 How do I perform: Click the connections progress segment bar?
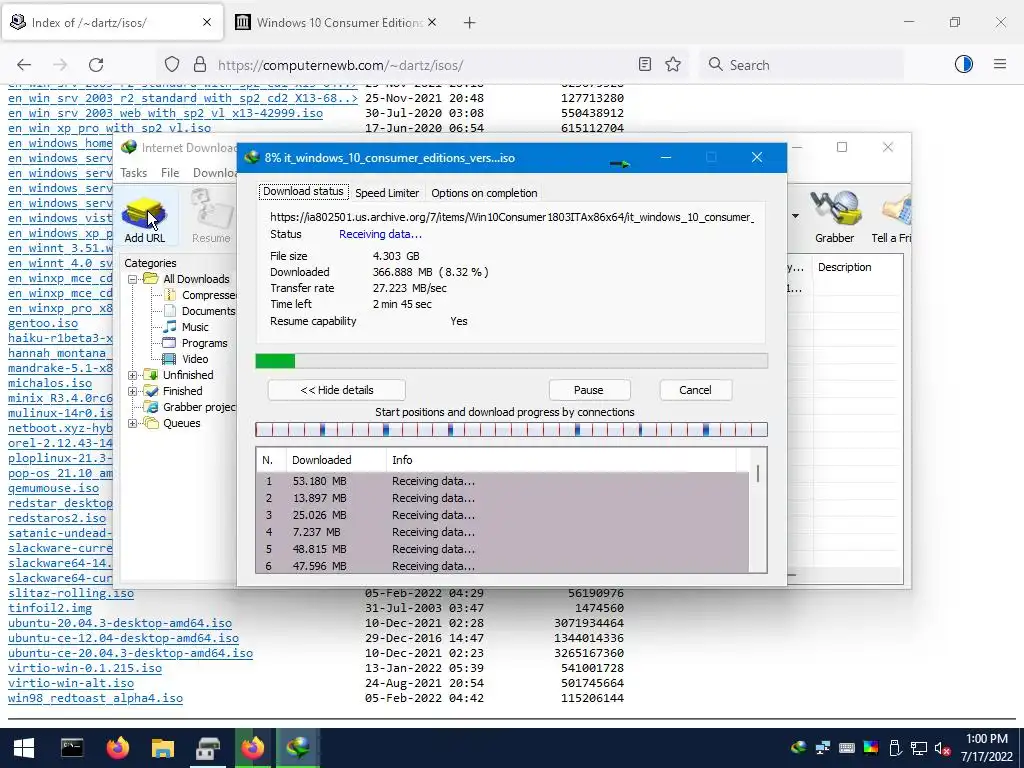[x=511, y=429]
